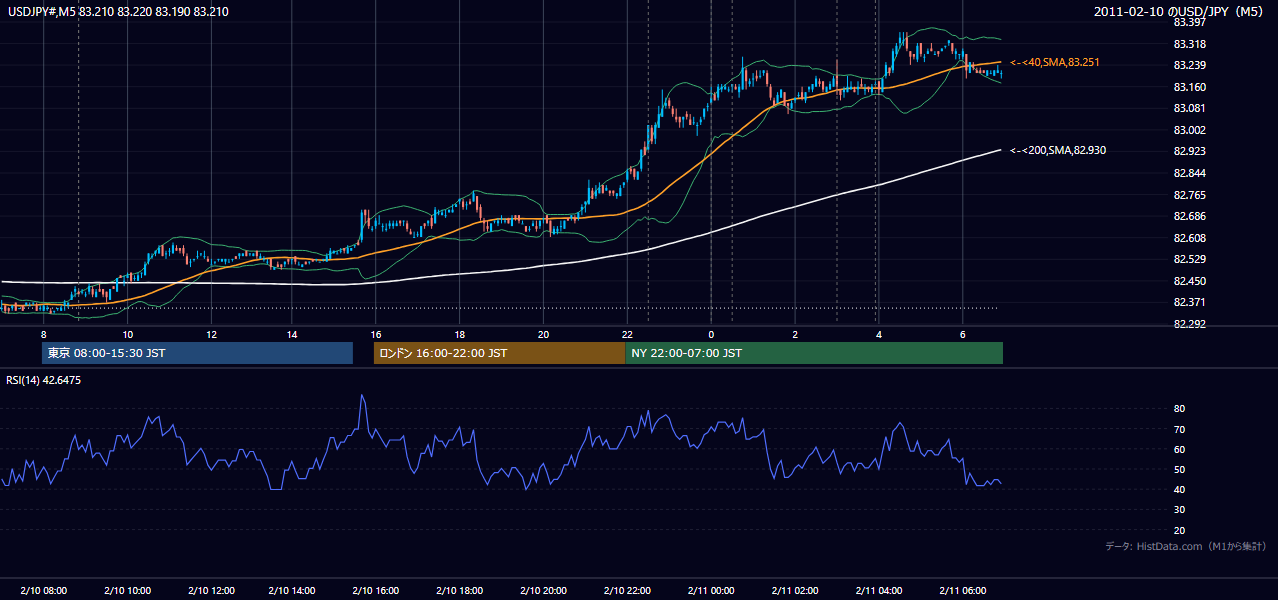This screenshot has height=600, width=1278.
Task: Click hour label 12 under the price chart
Action: (211, 334)
